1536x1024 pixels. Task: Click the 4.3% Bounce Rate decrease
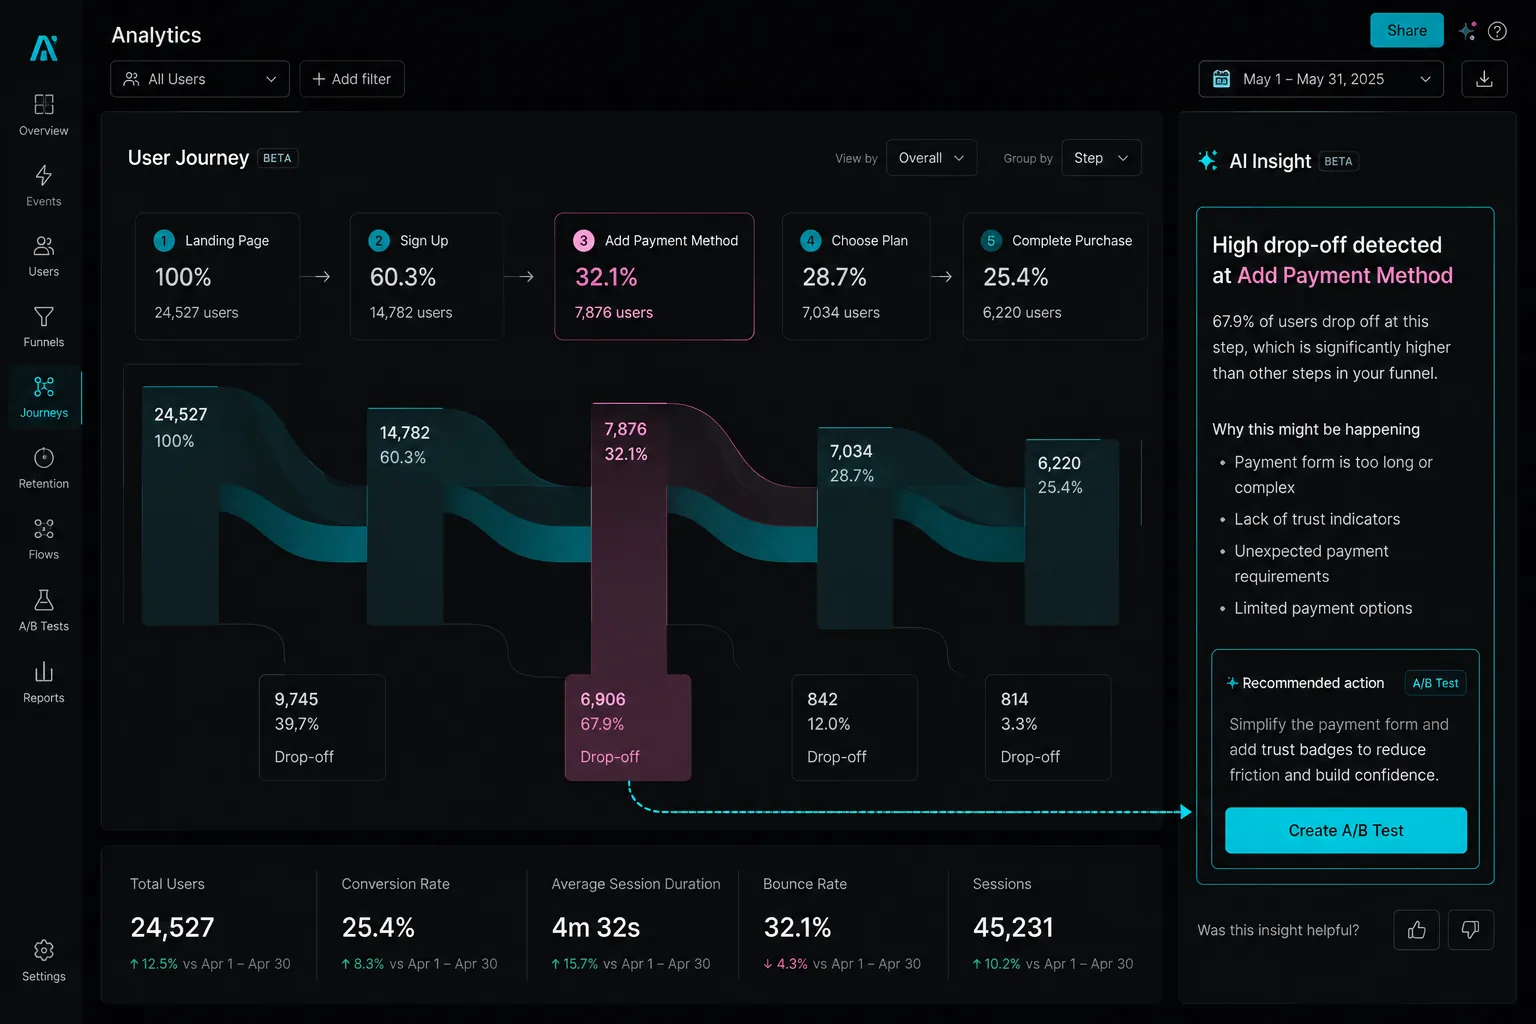(785, 964)
